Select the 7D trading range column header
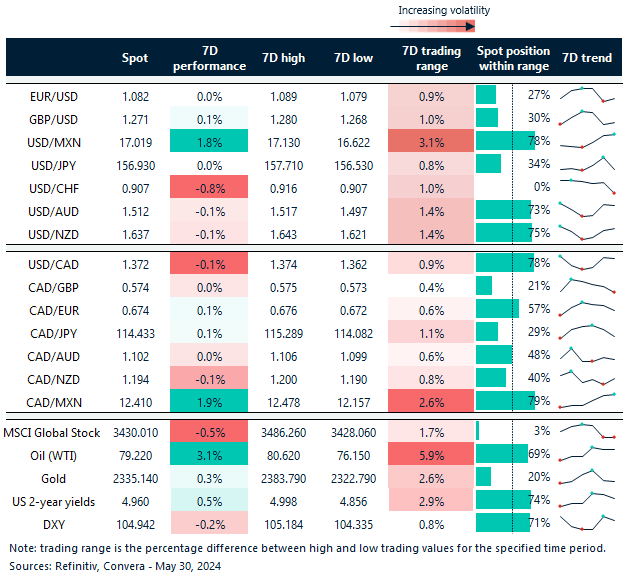Image resolution: width=626 pixels, height=581 pixels. click(x=430, y=59)
